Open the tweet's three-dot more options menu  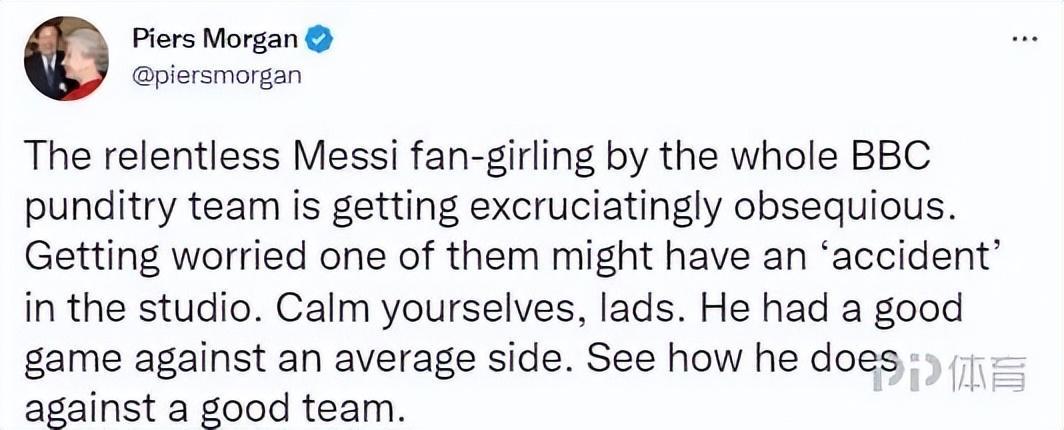pos(1021,41)
